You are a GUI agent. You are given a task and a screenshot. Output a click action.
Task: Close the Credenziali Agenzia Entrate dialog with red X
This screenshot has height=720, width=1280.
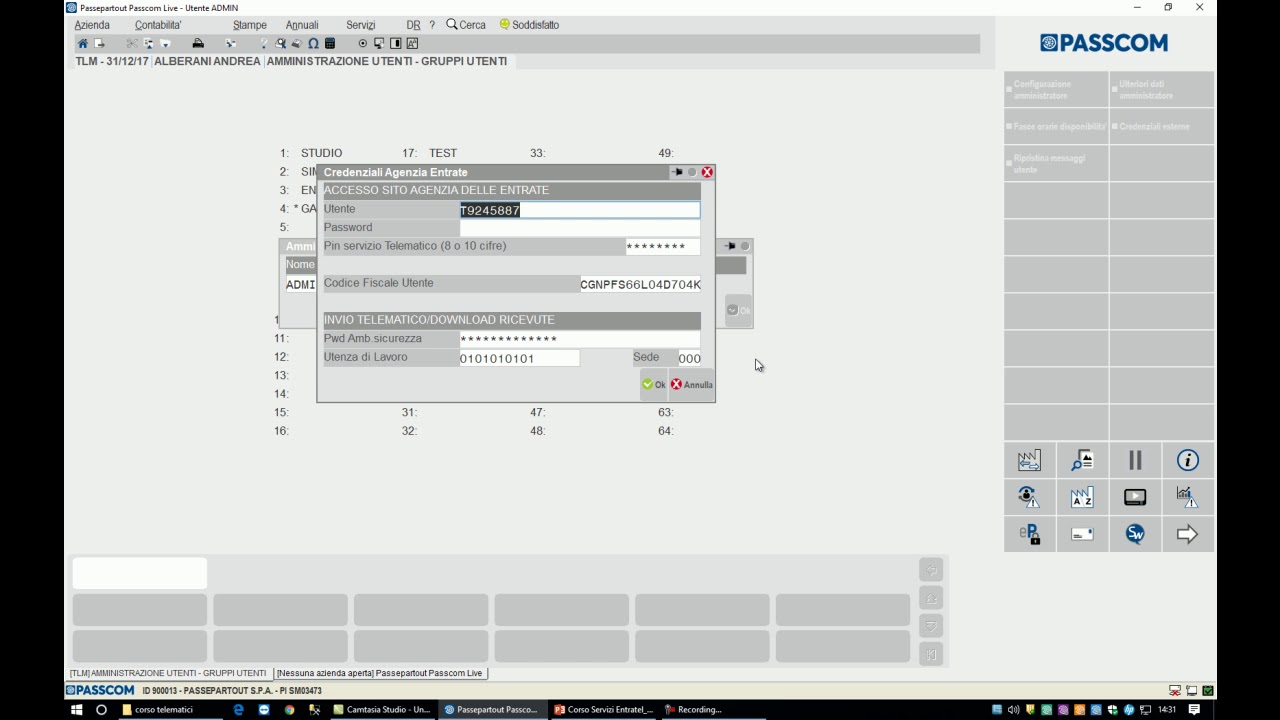coord(707,172)
